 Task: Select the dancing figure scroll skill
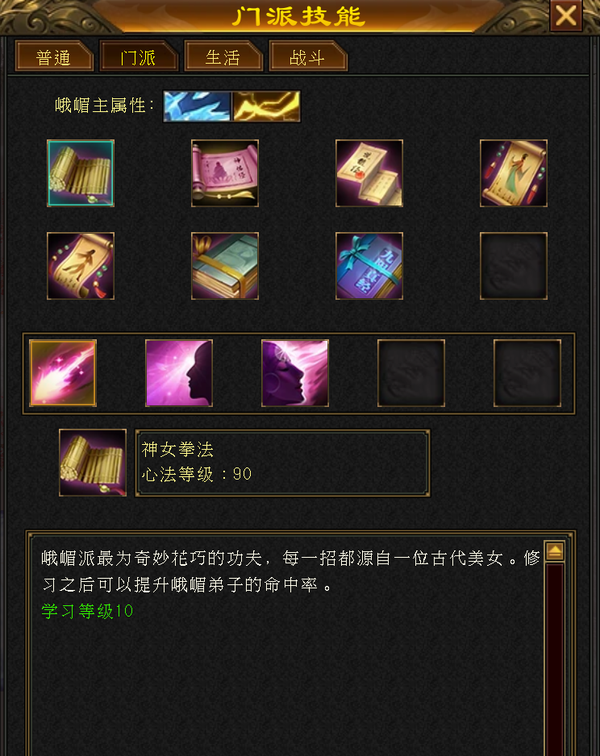[81, 266]
